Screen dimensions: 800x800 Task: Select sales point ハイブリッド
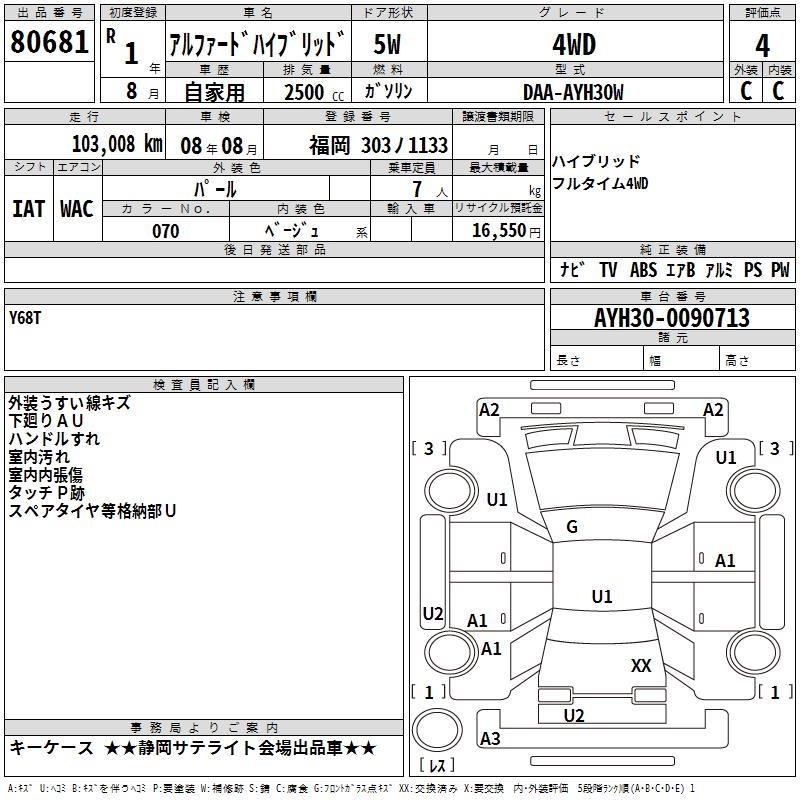596,161
